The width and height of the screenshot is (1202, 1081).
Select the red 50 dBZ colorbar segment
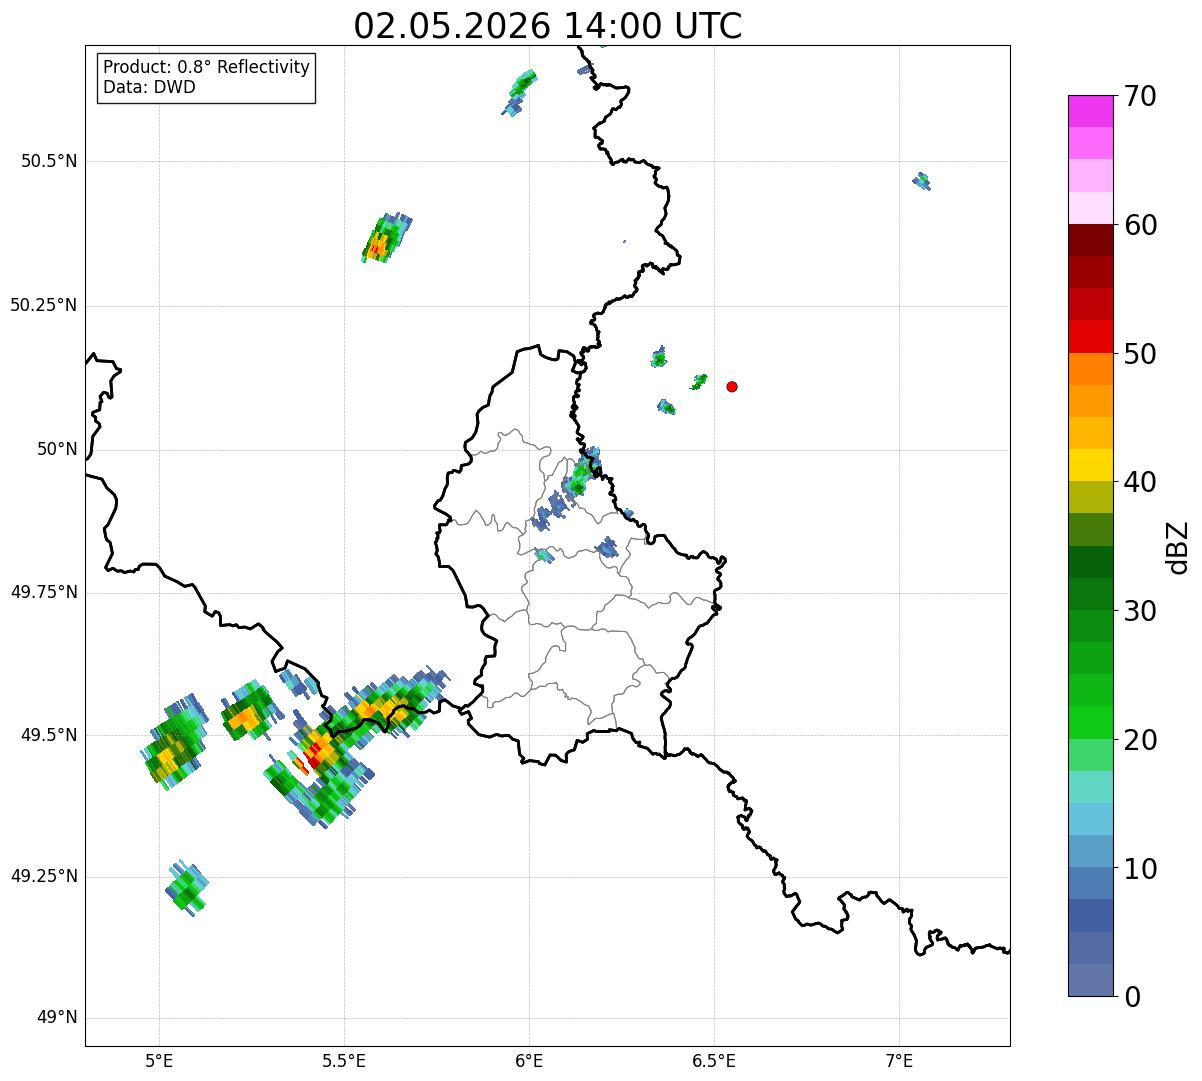click(1090, 337)
